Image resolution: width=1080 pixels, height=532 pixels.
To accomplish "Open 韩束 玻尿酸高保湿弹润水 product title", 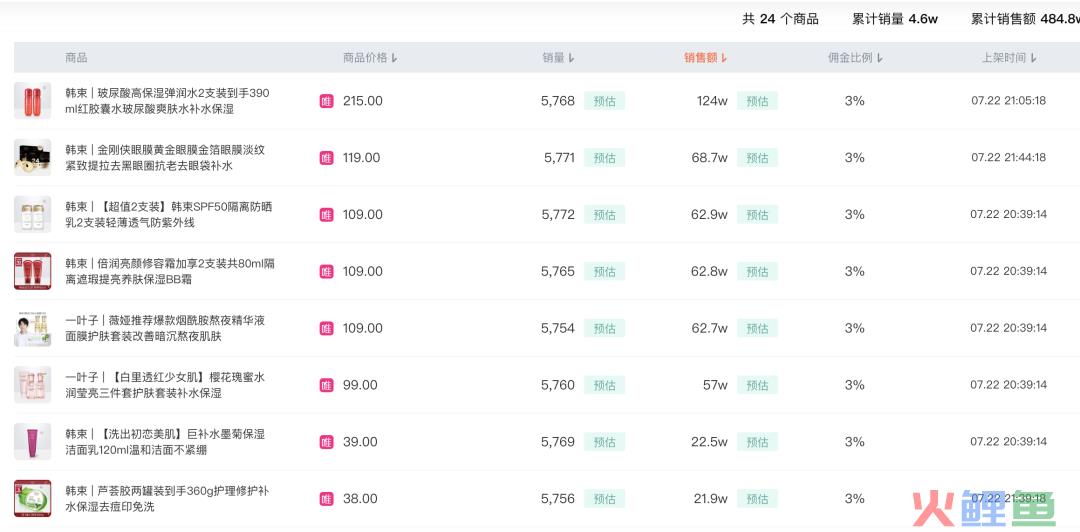I will (167, 101).
